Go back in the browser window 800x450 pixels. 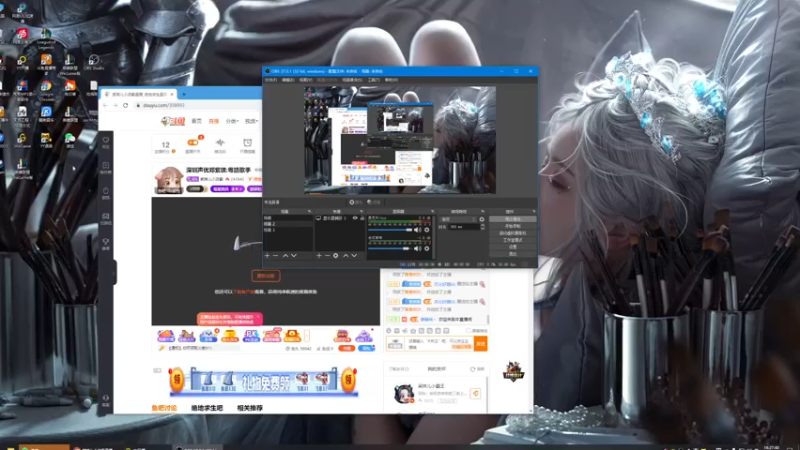click(x=105, y=105)
